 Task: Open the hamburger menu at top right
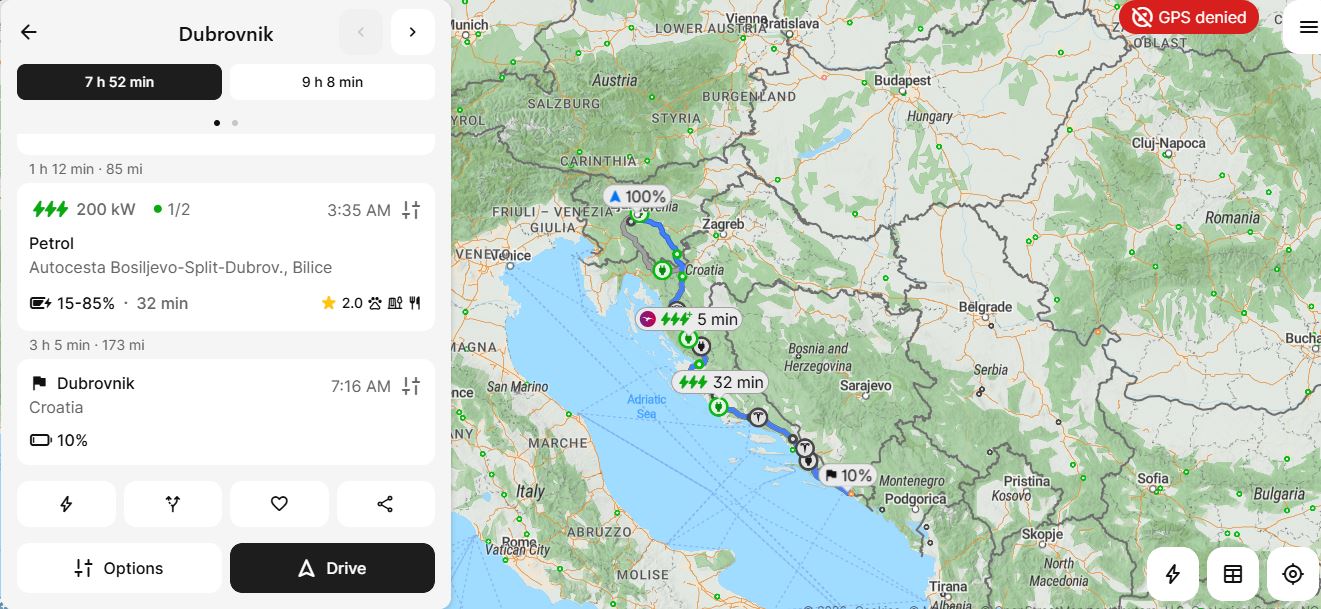pos(1307,27)
